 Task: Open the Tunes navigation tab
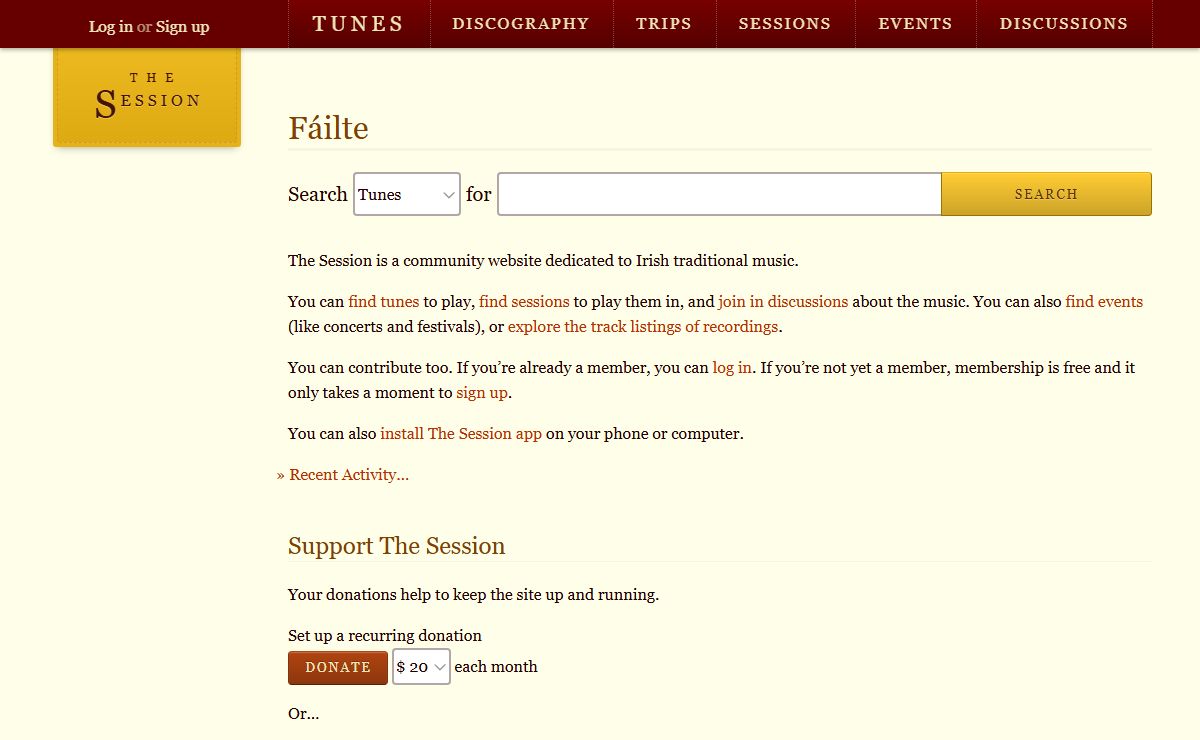point(358,24)
